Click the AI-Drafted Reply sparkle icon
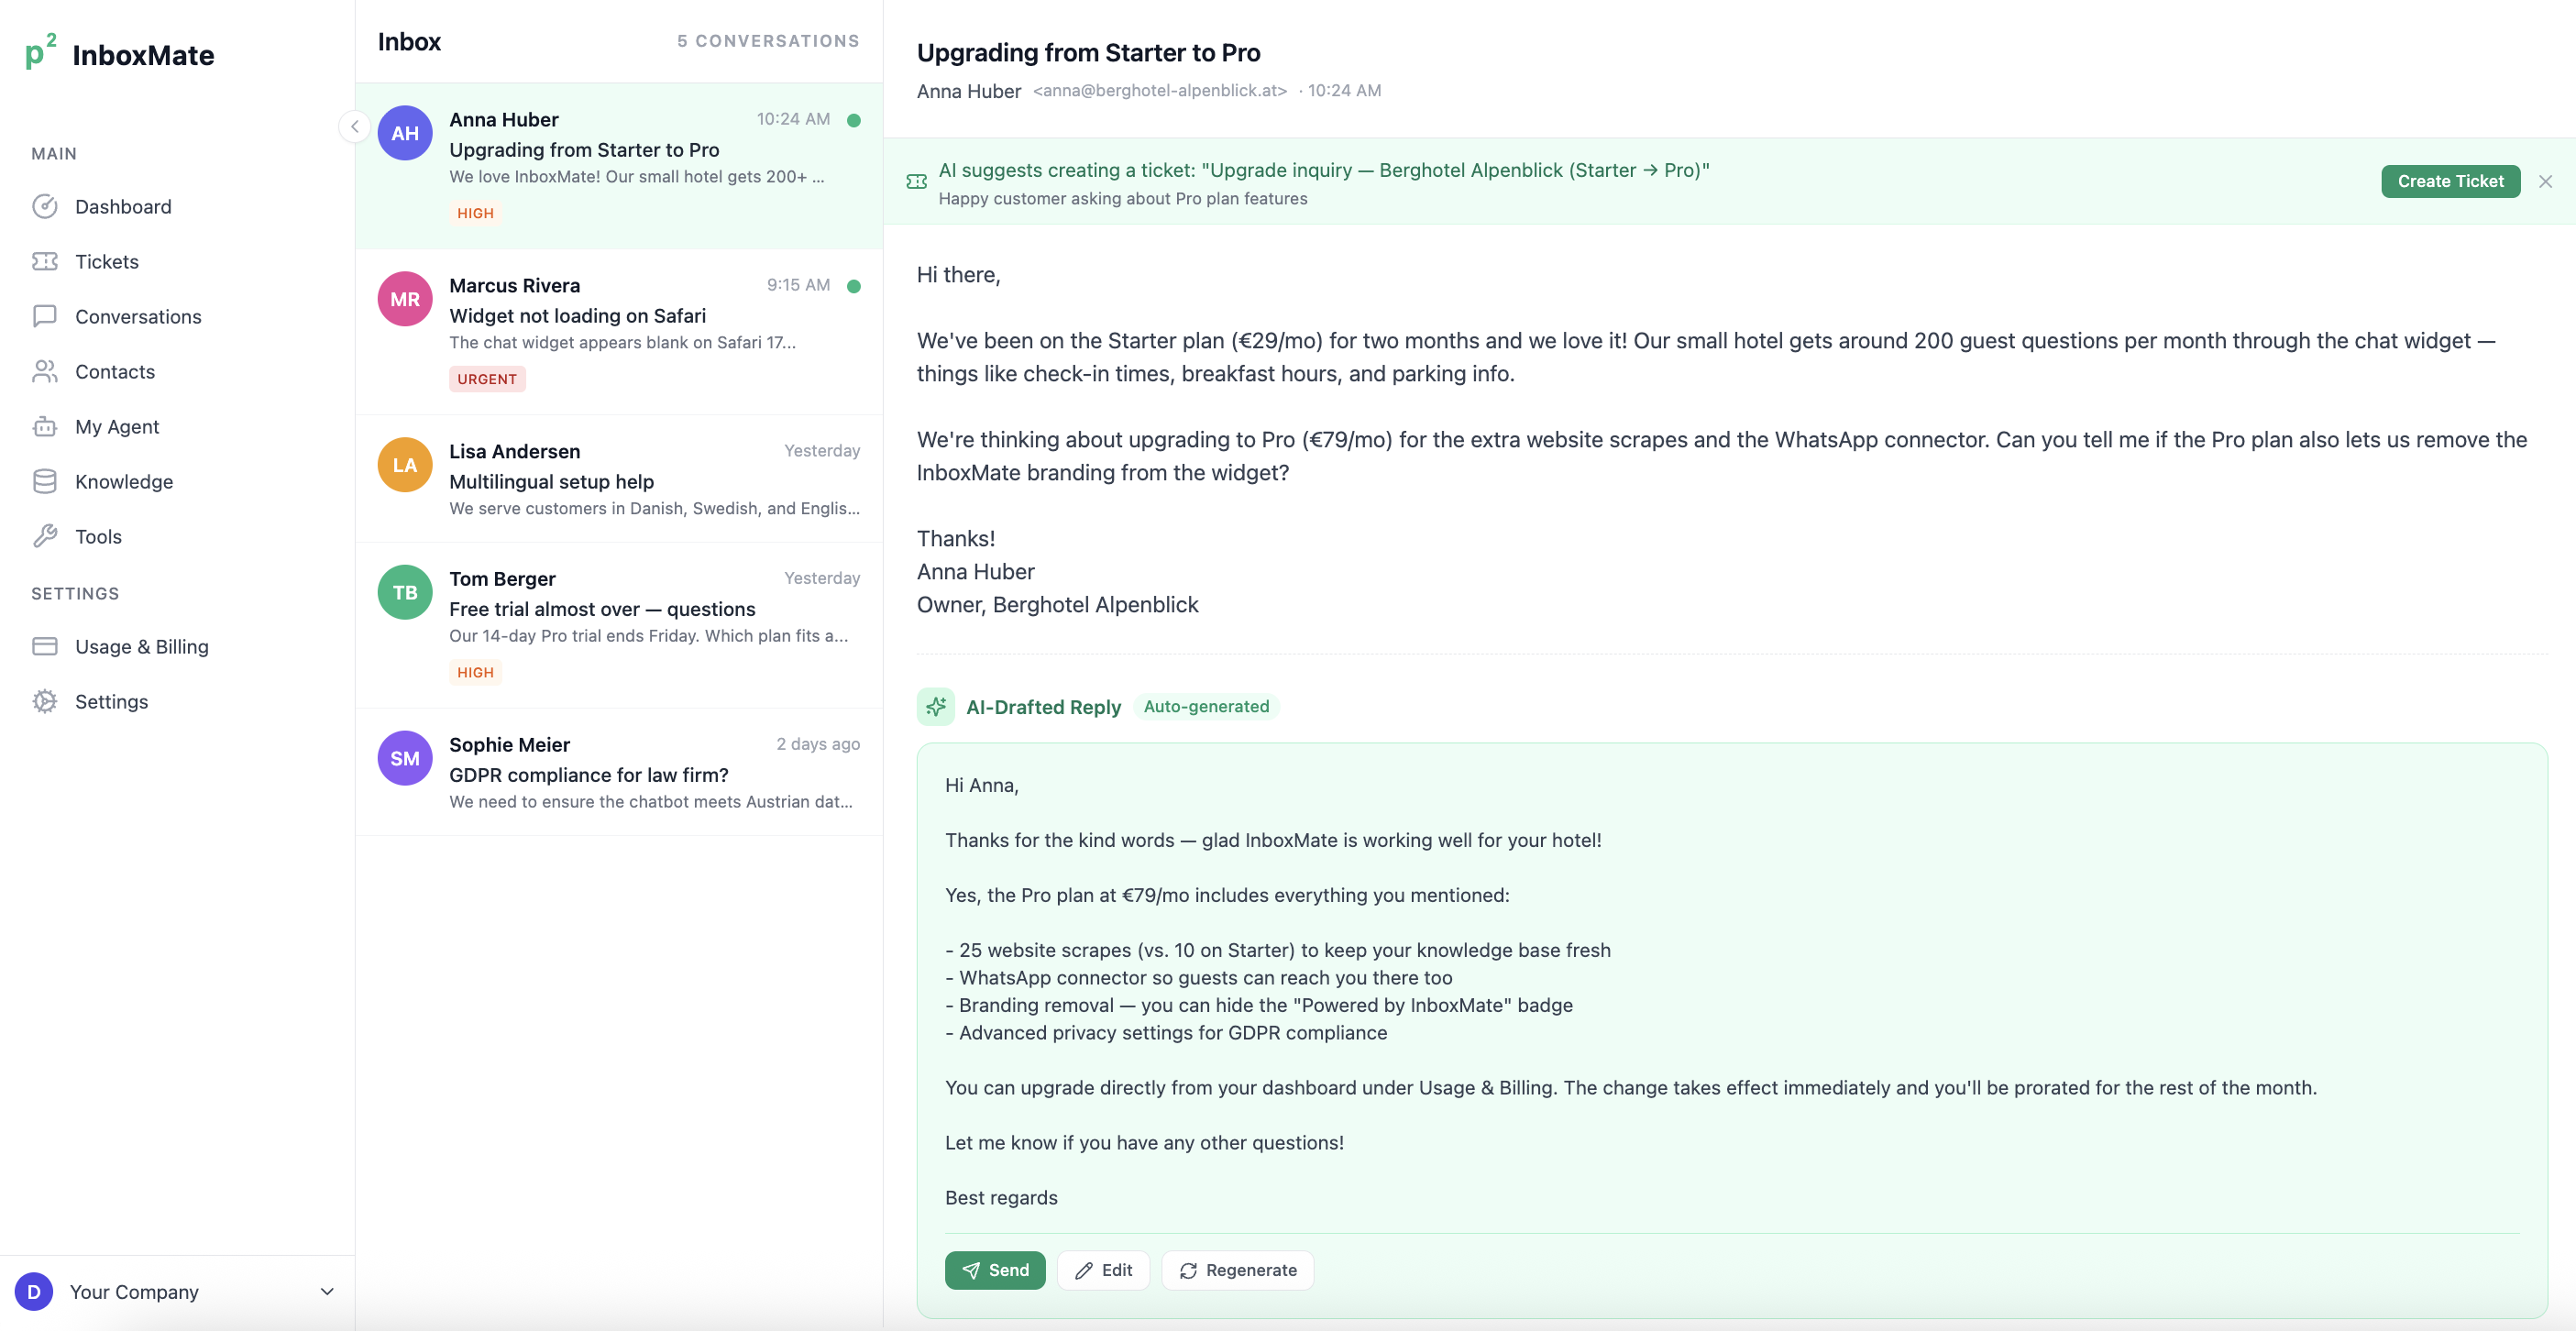 pyautogui.click(x=936, y=706)
